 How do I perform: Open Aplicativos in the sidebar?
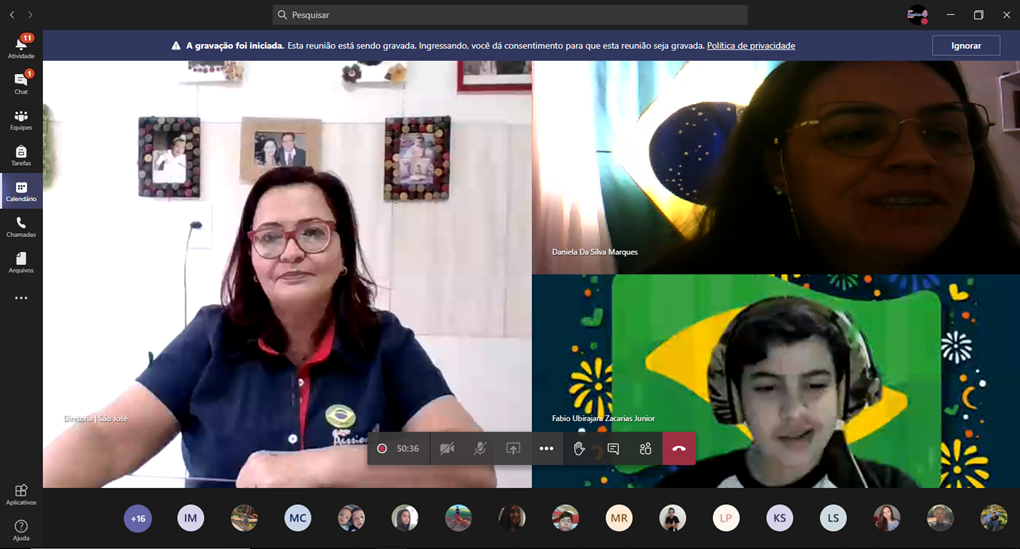point(21,494)
